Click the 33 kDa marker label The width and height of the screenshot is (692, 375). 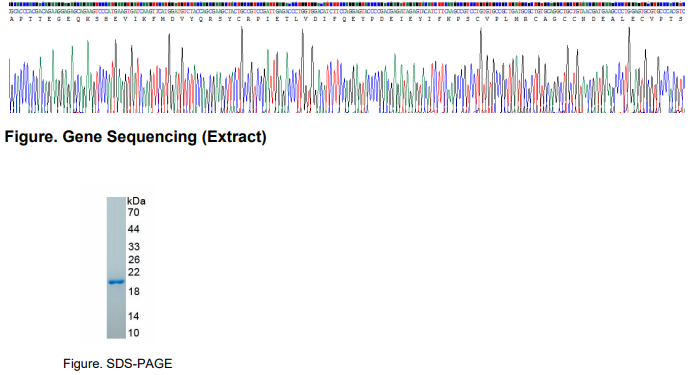click(x=133, y=247)
